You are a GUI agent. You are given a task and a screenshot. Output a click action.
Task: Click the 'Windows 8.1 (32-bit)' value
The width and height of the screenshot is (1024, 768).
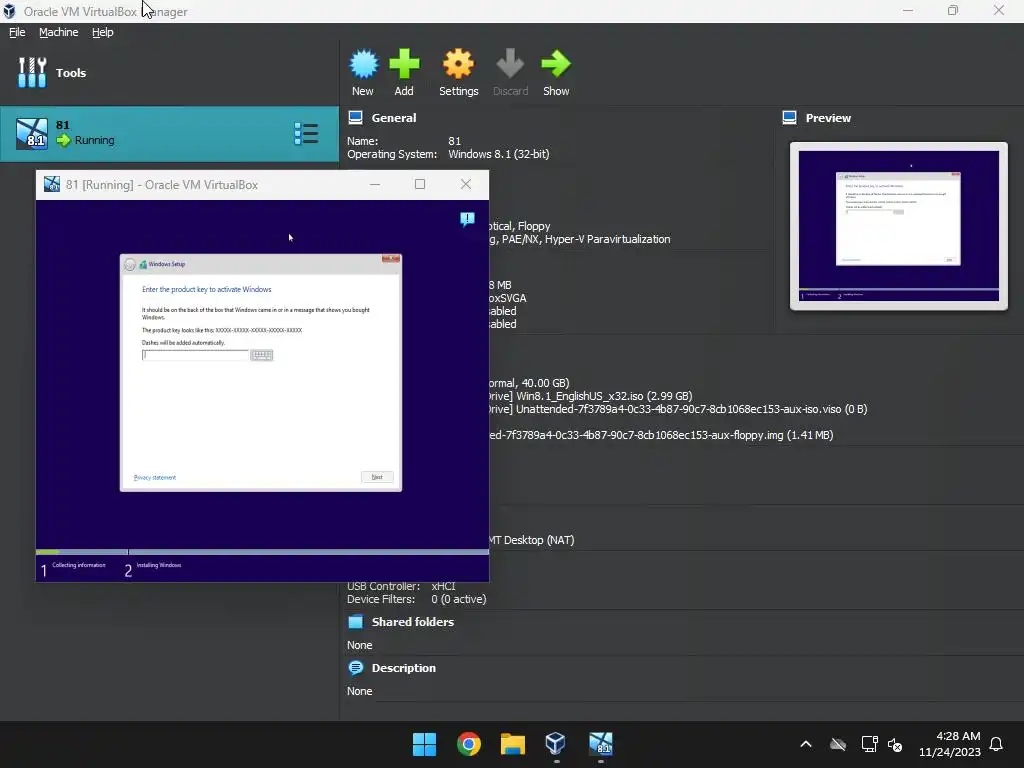pos(498,154)
